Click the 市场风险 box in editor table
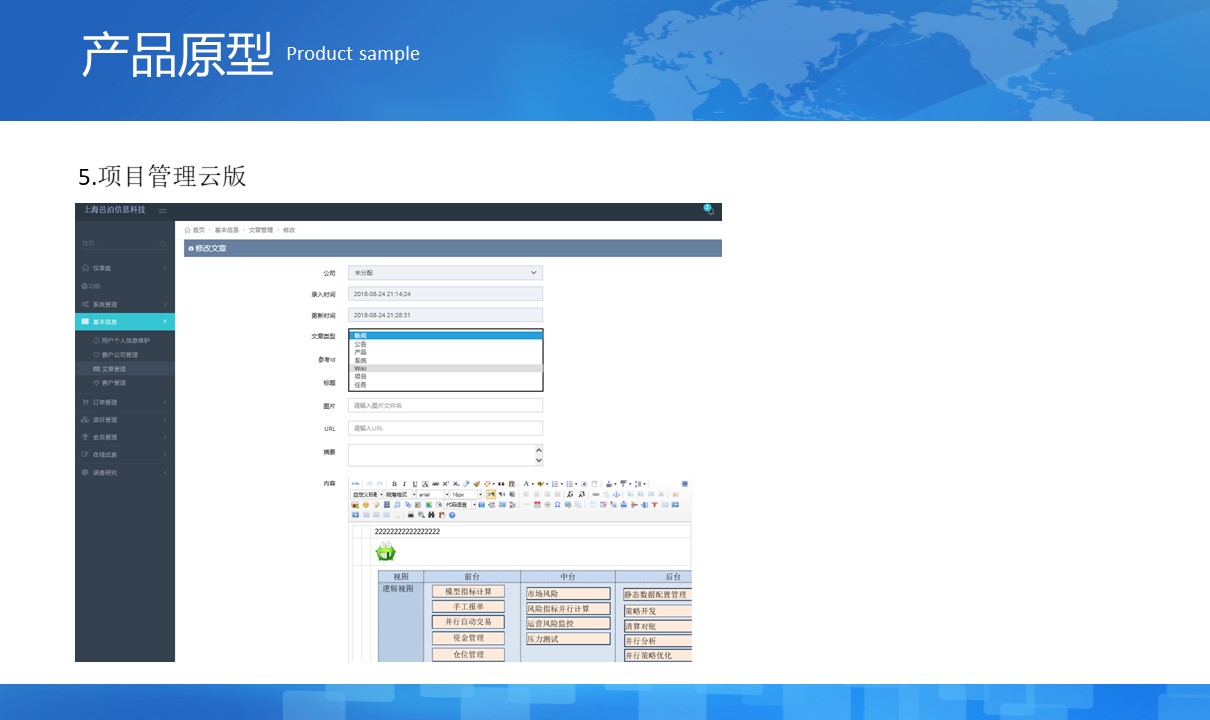Image resolution: width=1210 pixels, height=720 pixels. [568, 594]
